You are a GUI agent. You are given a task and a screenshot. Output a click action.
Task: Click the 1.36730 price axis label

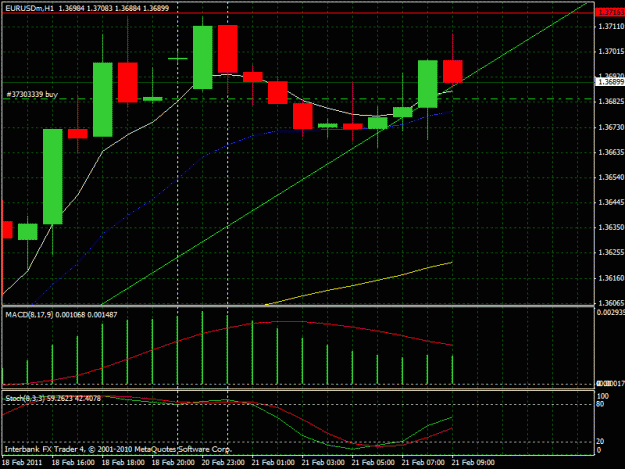coord(611,127)
